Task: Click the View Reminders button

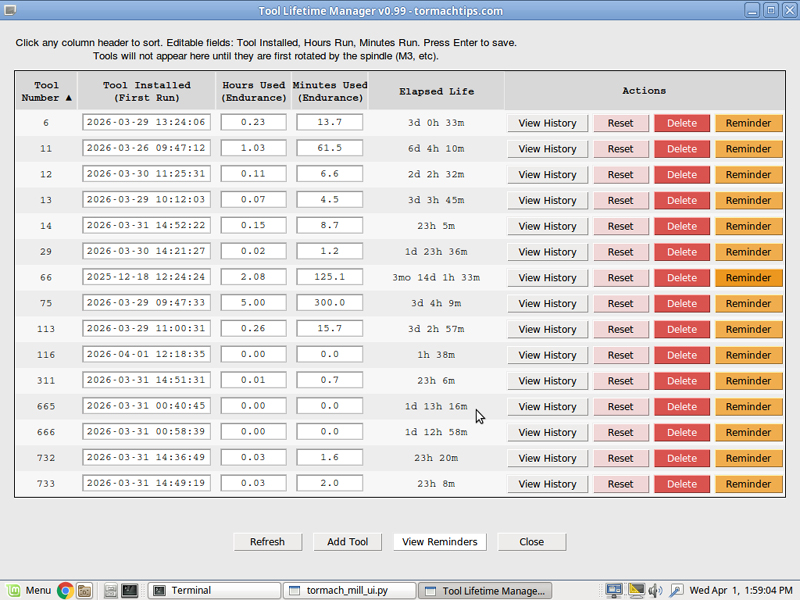Action: [x=440, y=542]
